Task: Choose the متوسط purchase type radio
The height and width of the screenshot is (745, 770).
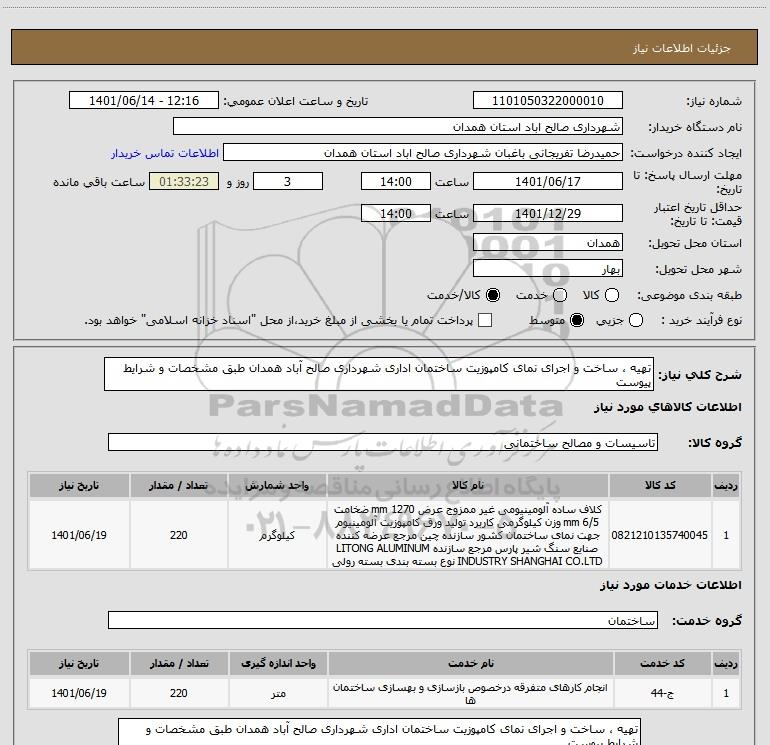Action: pyautogui.click(x=577, y=320)
